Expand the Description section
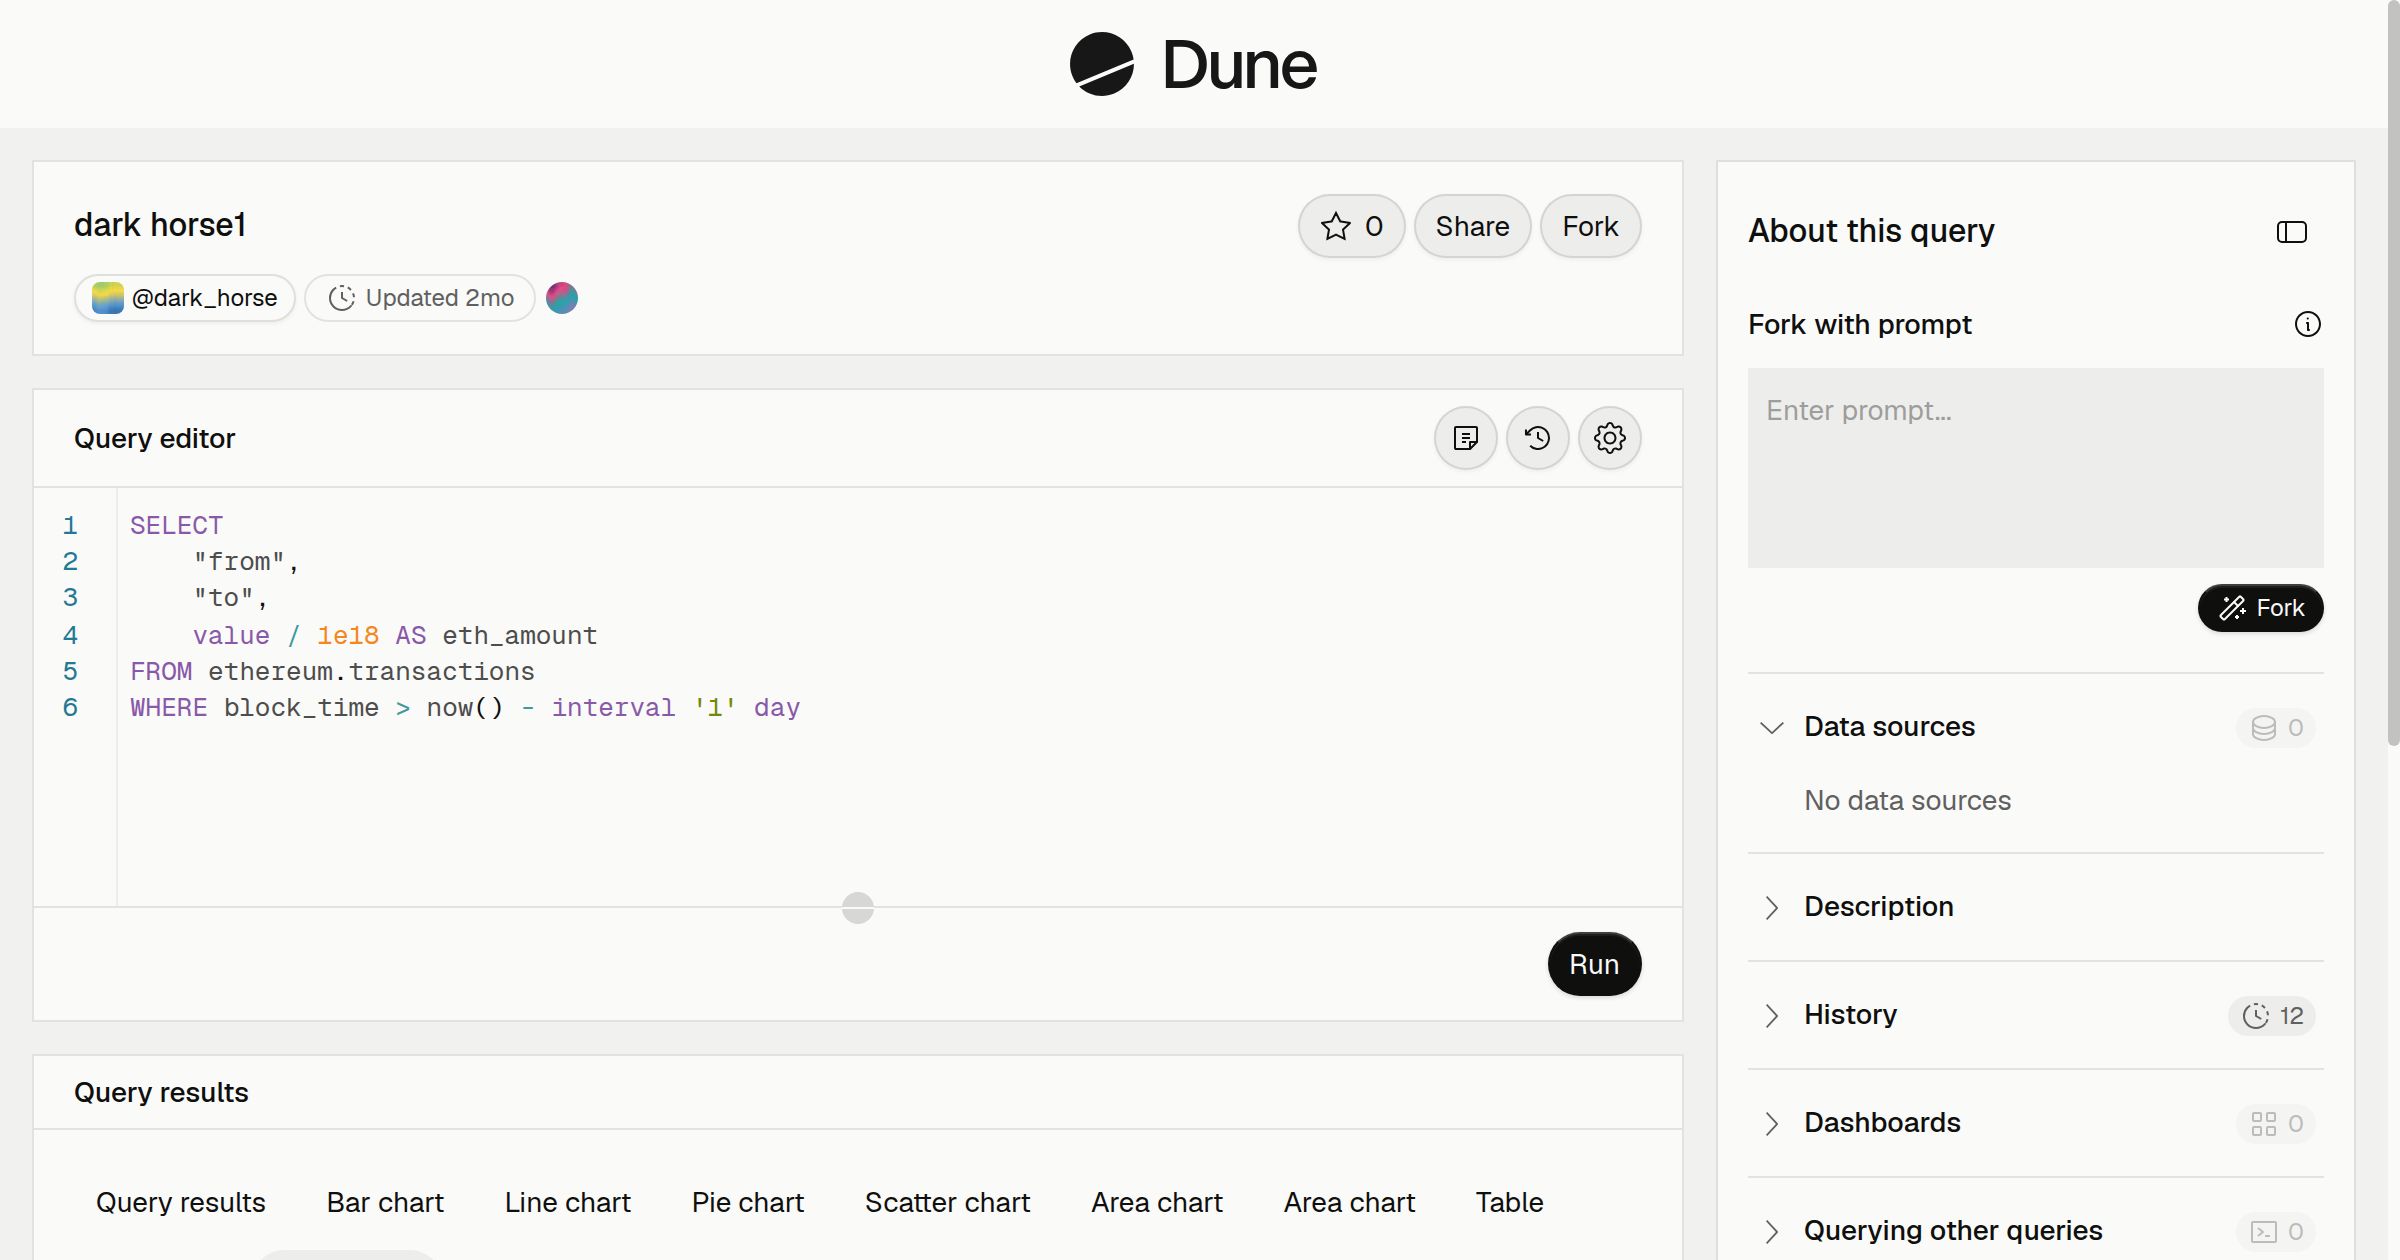Viewport: 2400px width, 1260px height. click(x=1772, y=907)
